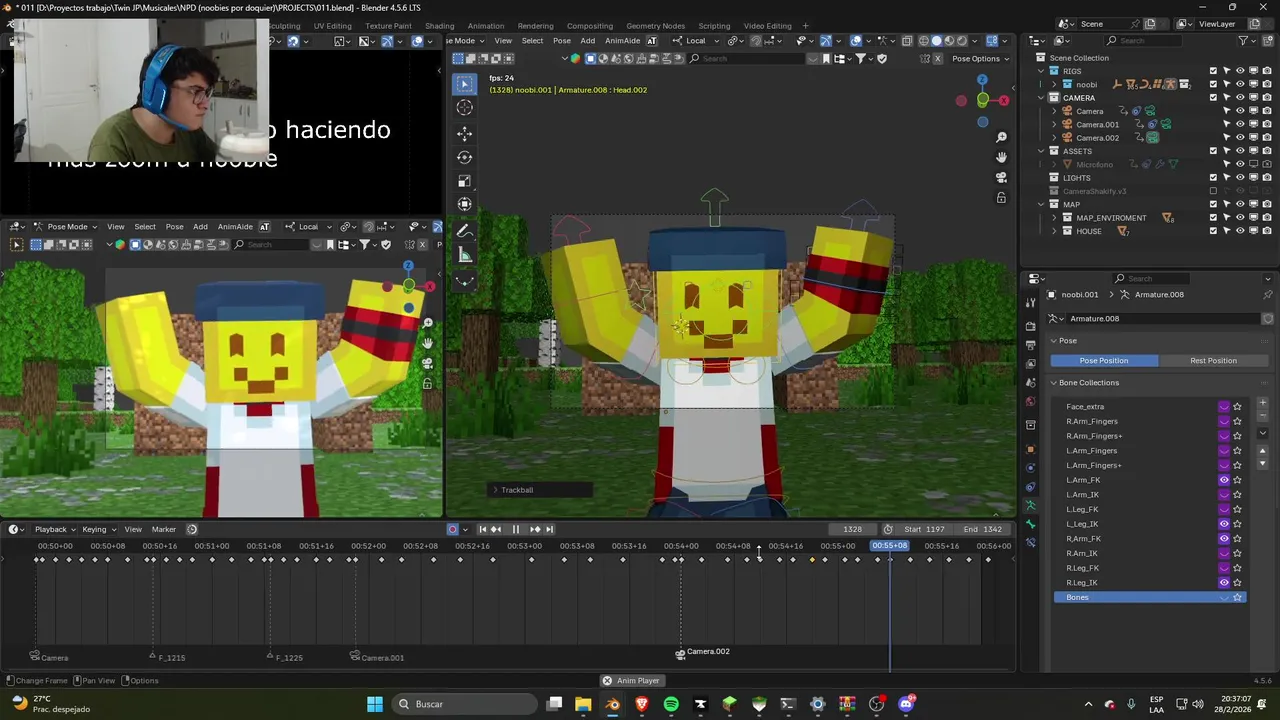Activate the Rotate tool in right viewport
This screenshot has width=1280, height=720.
(x=465, y=157)
